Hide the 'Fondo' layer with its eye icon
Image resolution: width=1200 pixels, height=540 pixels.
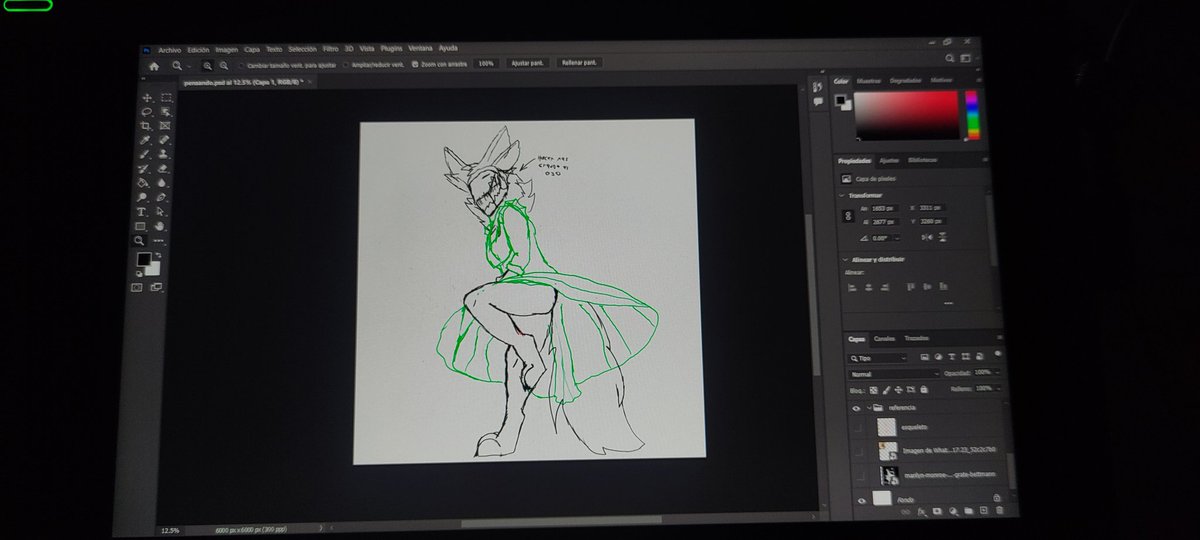pyautogui.click(x=861, y=500)
